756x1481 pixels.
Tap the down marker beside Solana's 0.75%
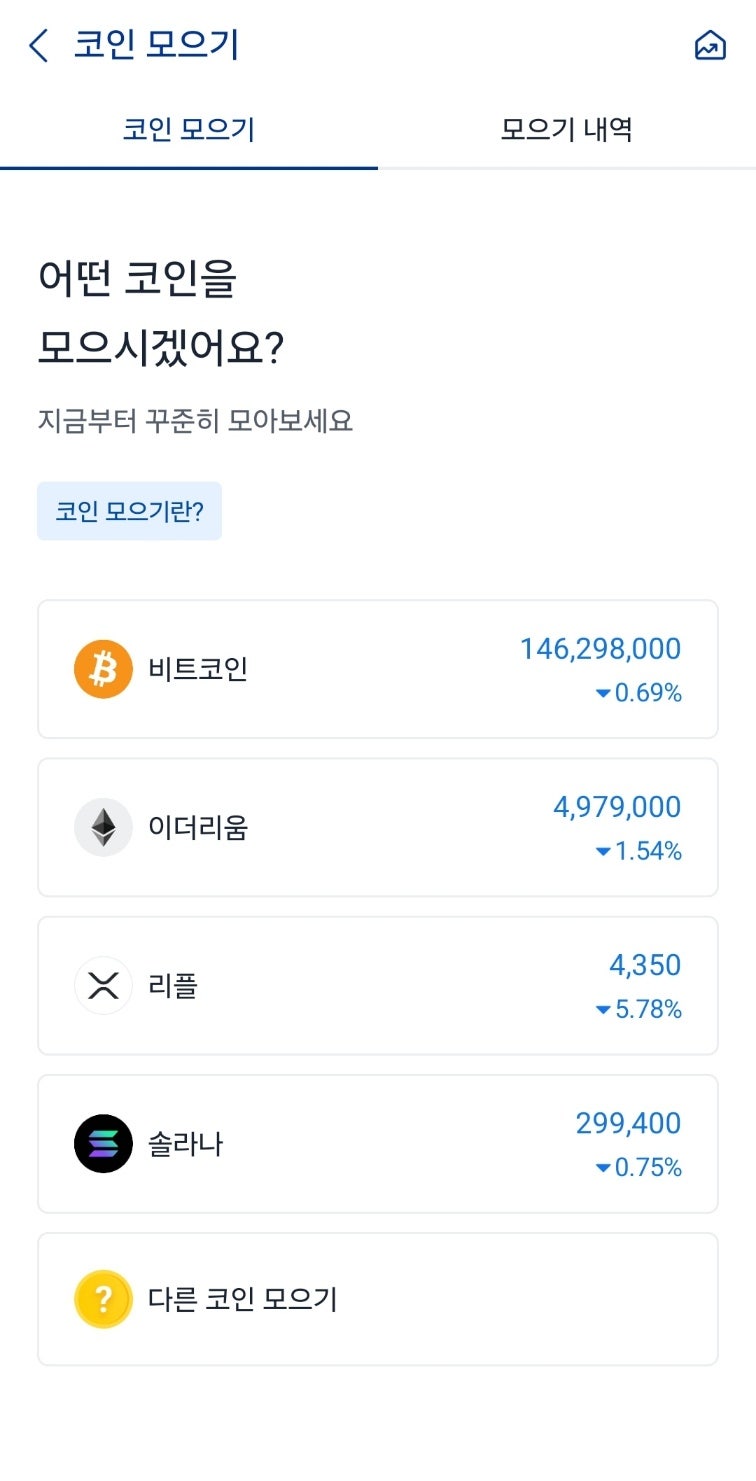coord(603,1167)
